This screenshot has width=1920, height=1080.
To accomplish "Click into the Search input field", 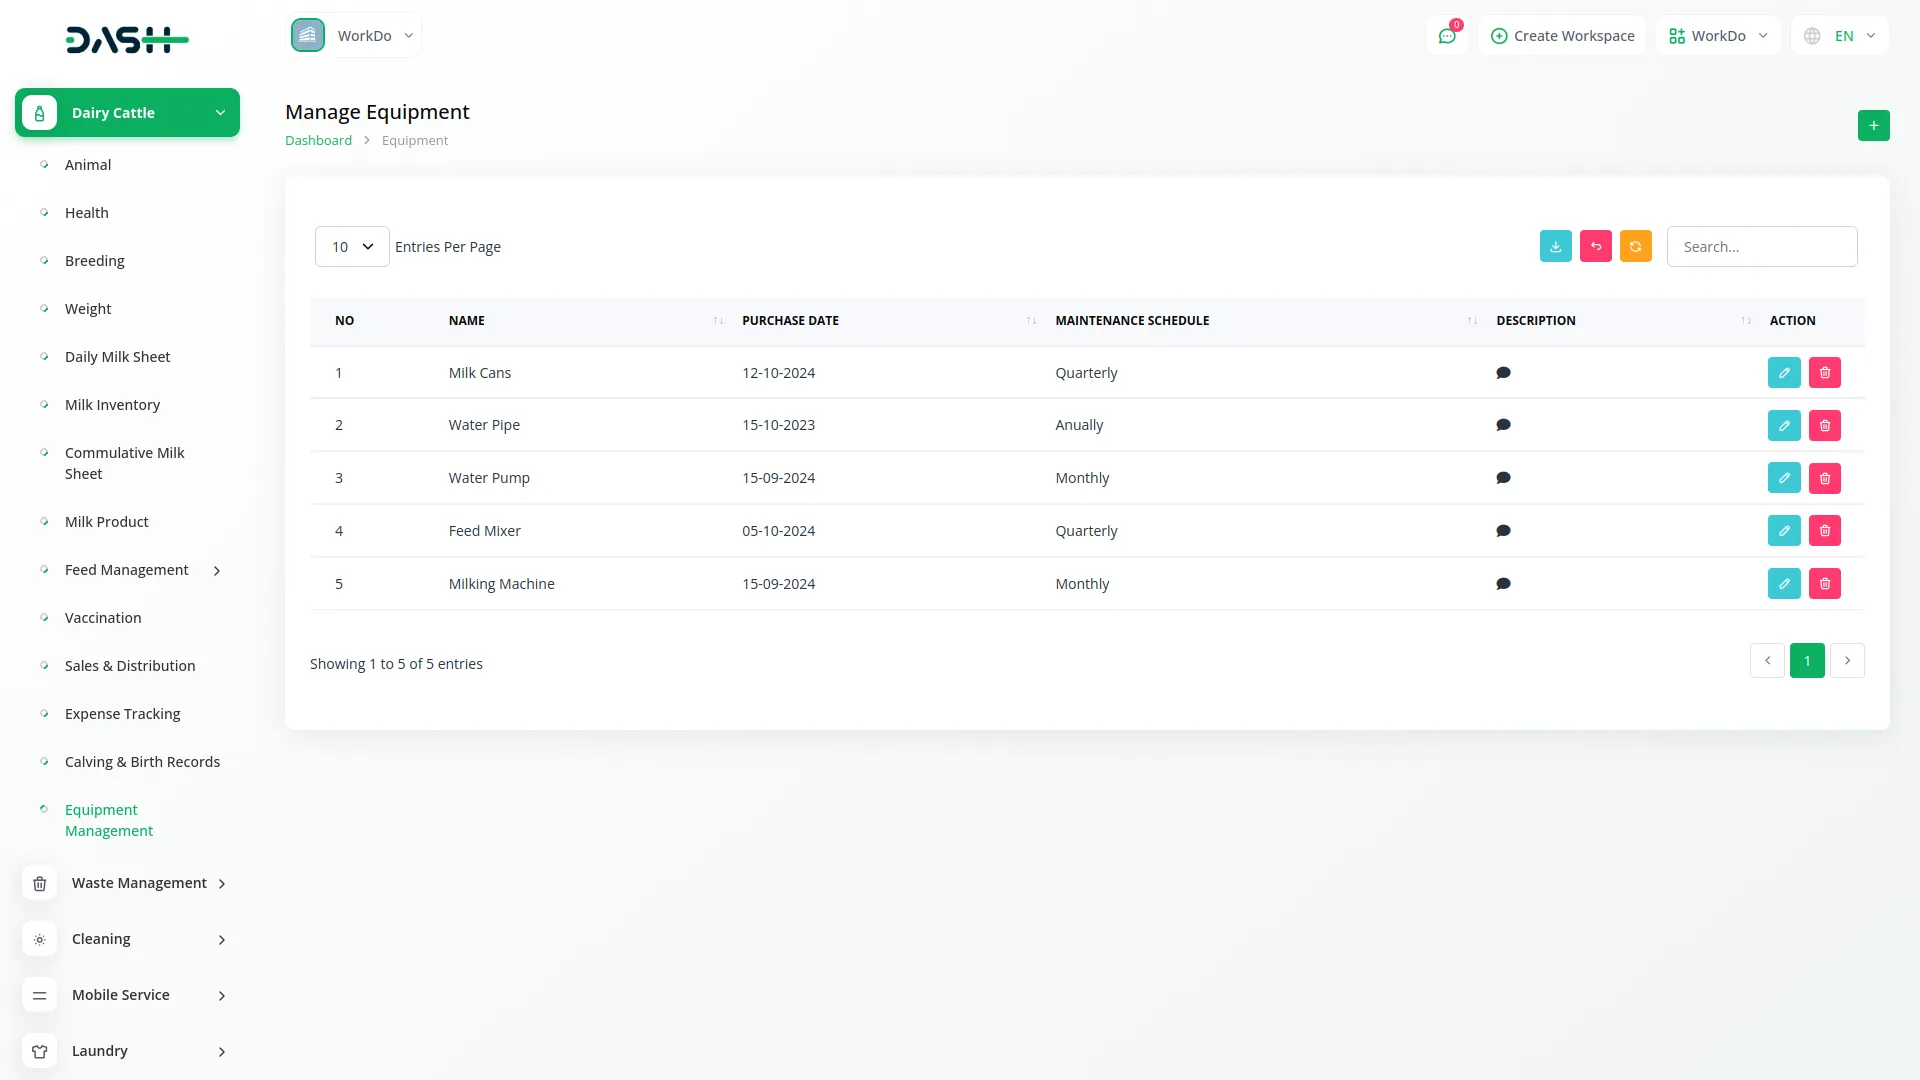I will pos(1761,247).
